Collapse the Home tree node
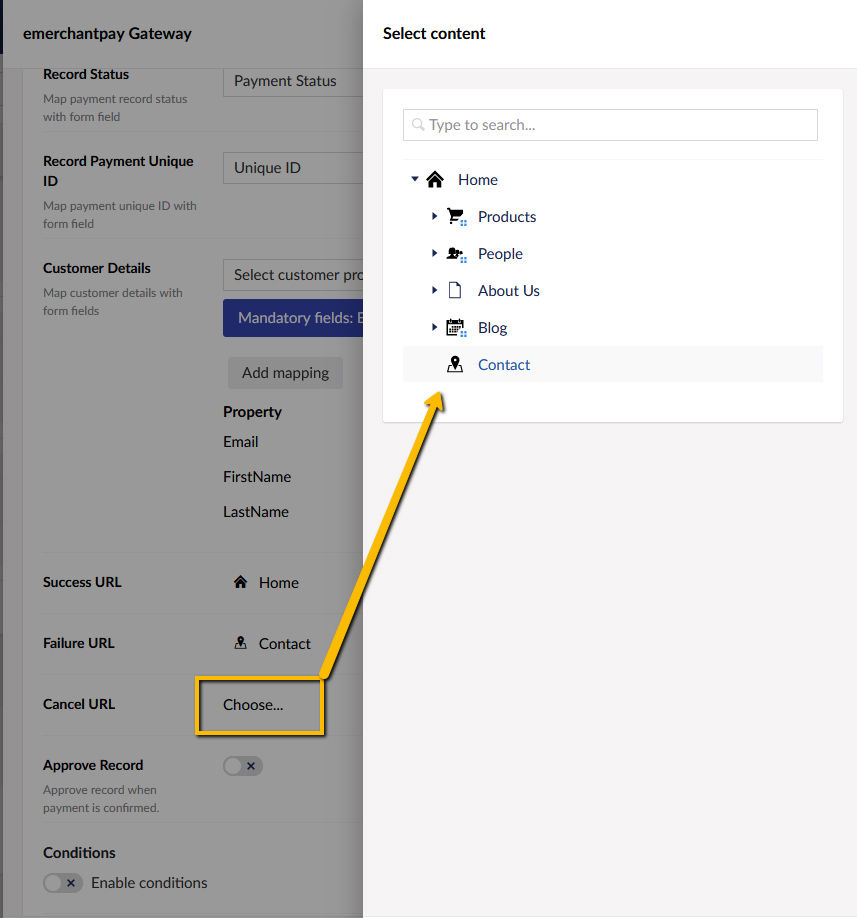Image resolution: width=857 pixels, height=918 pixels. click(x=415, y=179)
